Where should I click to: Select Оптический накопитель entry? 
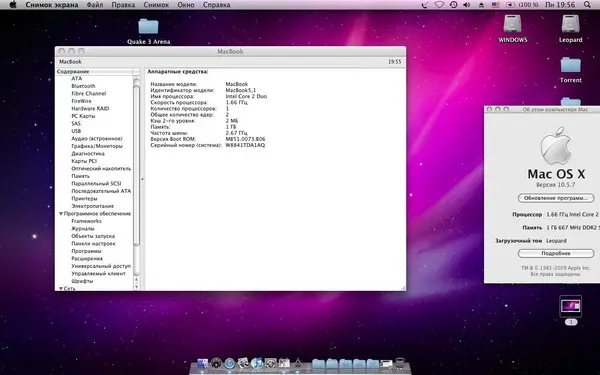101,168
